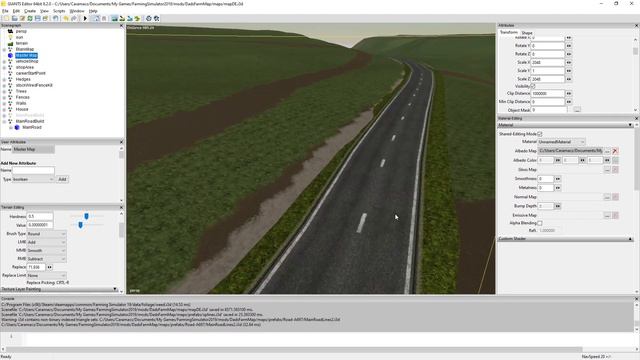Screen dimensions: 640x360
Task: Expand the Texture Layer Painting section
Action: (x=115, y=289)
